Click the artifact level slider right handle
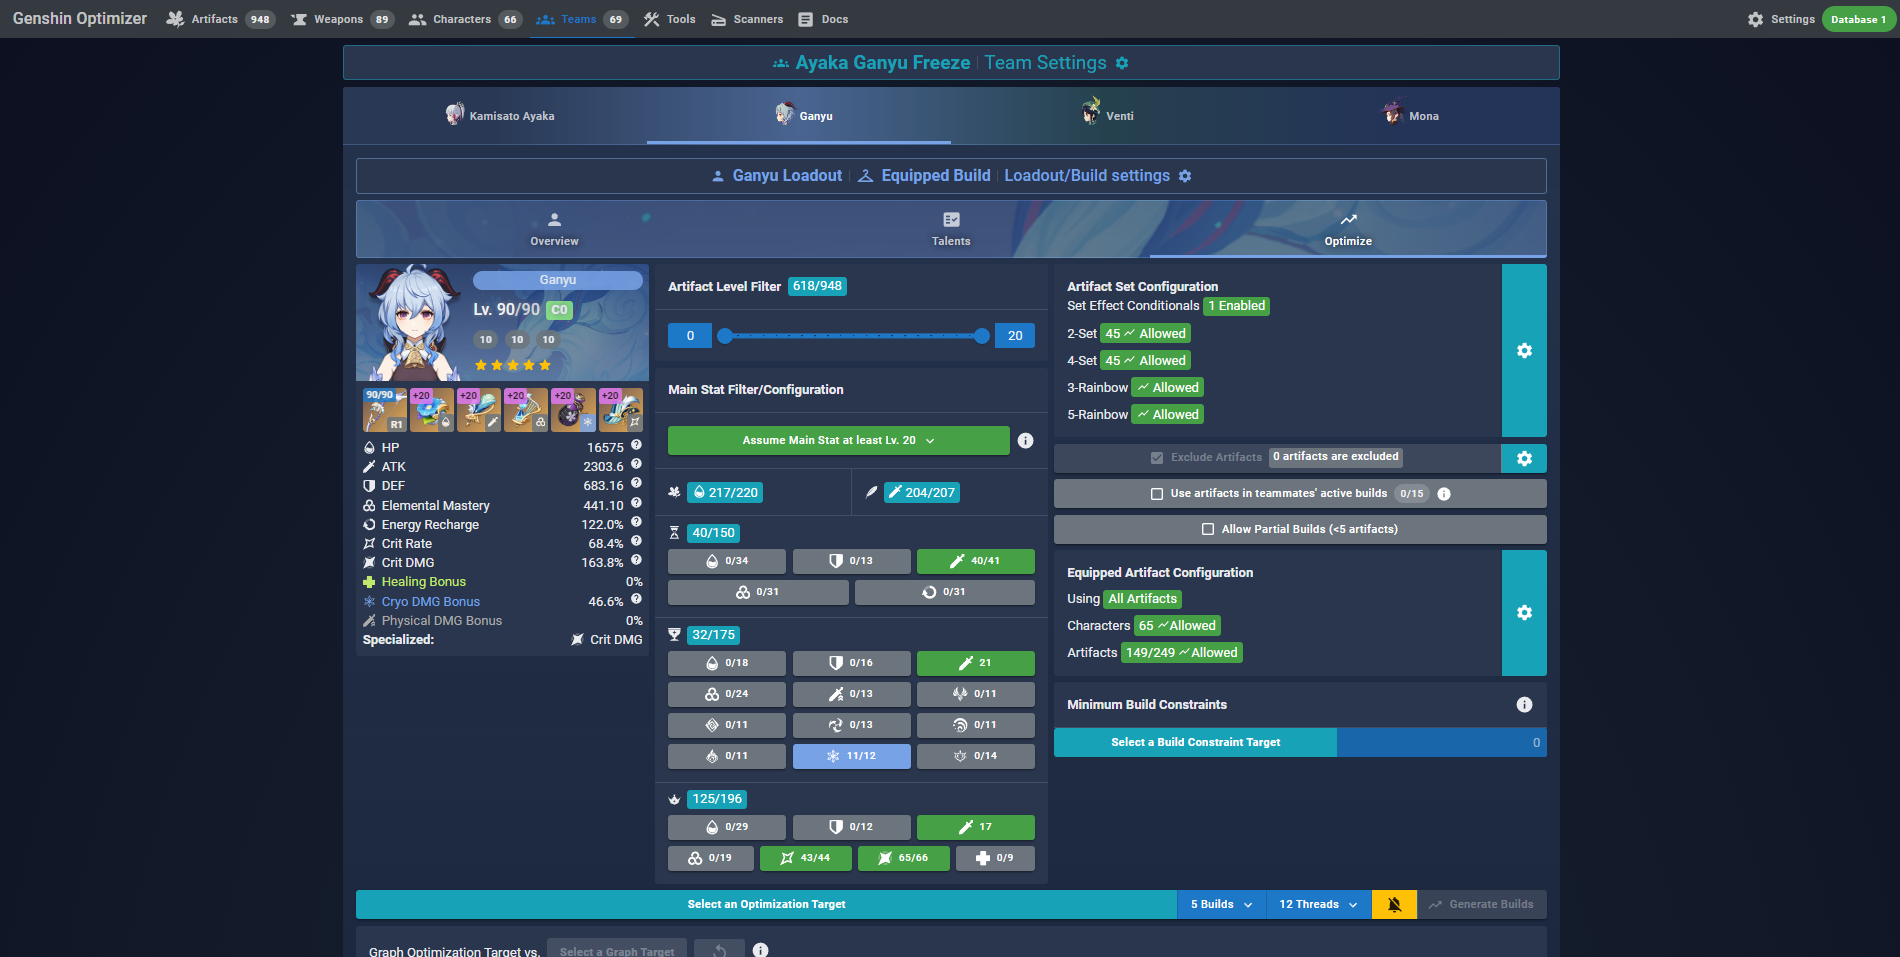 point(982,336)
